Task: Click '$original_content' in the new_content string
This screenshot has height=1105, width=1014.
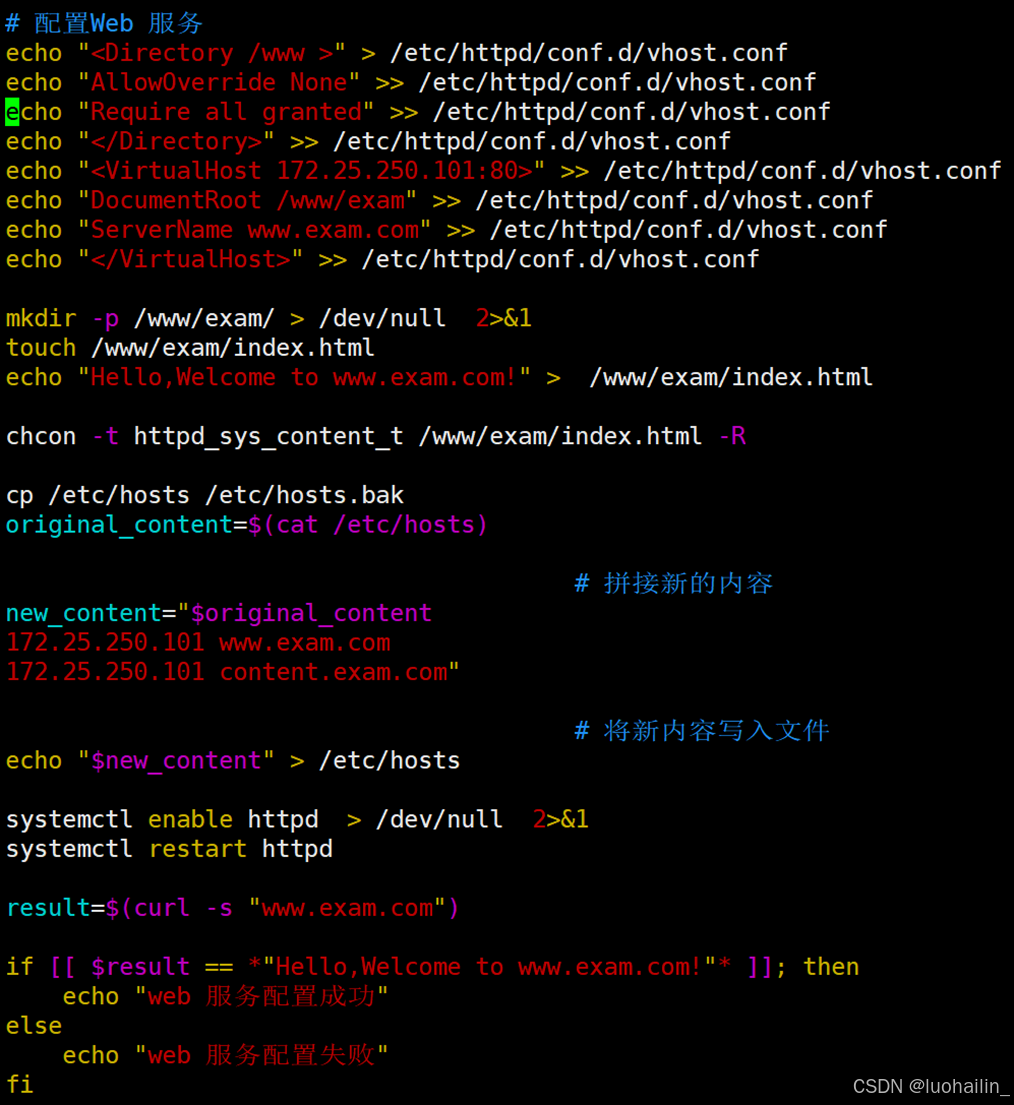Action: pyautogui.click(x=311, y=614)
